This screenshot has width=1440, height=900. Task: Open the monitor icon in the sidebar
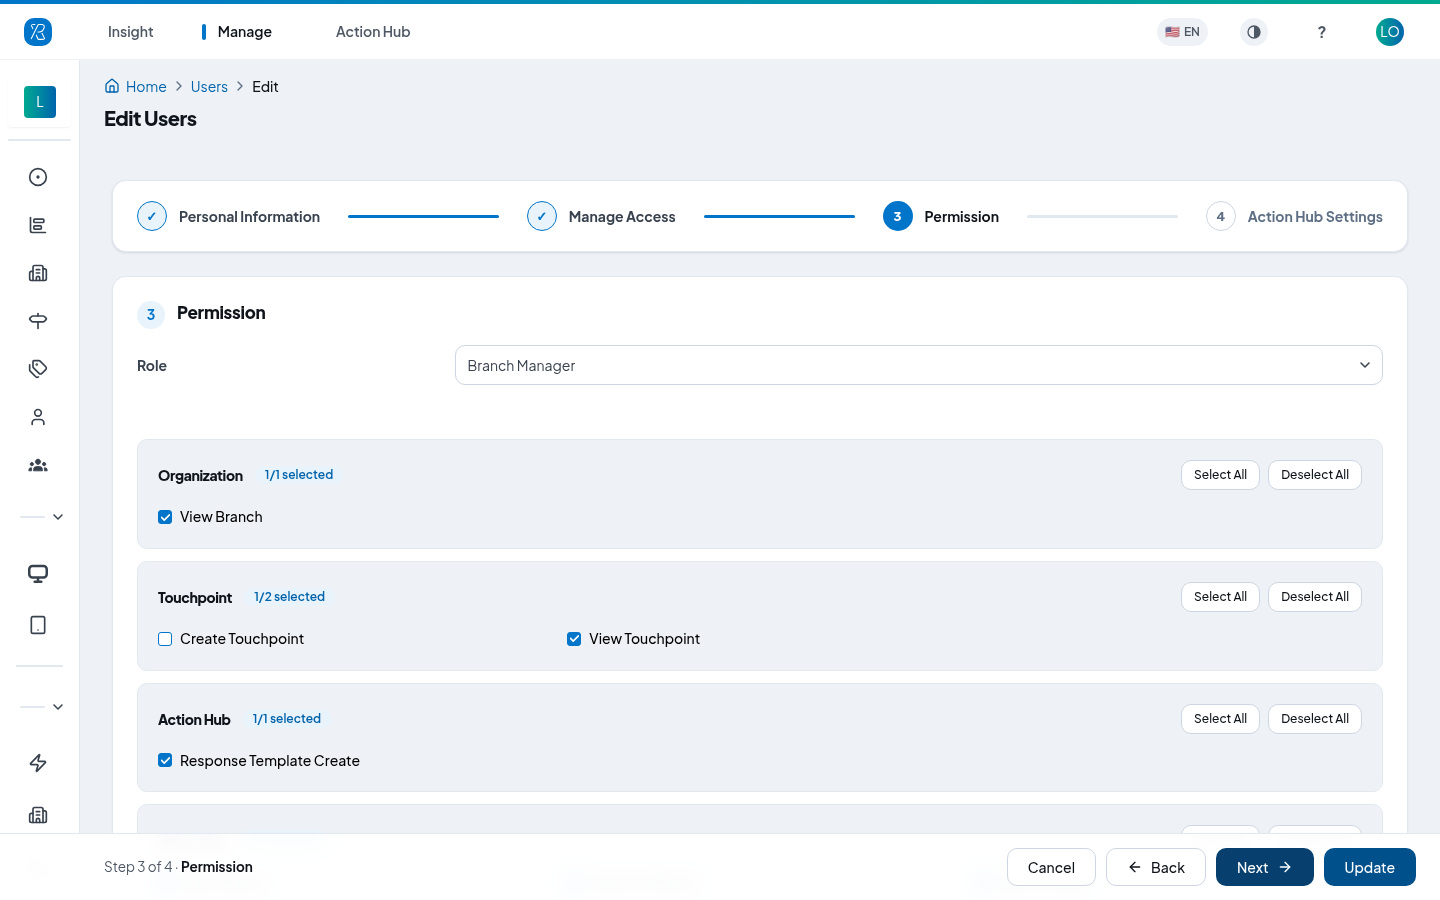pyautogui.click(x=38, y=574)
